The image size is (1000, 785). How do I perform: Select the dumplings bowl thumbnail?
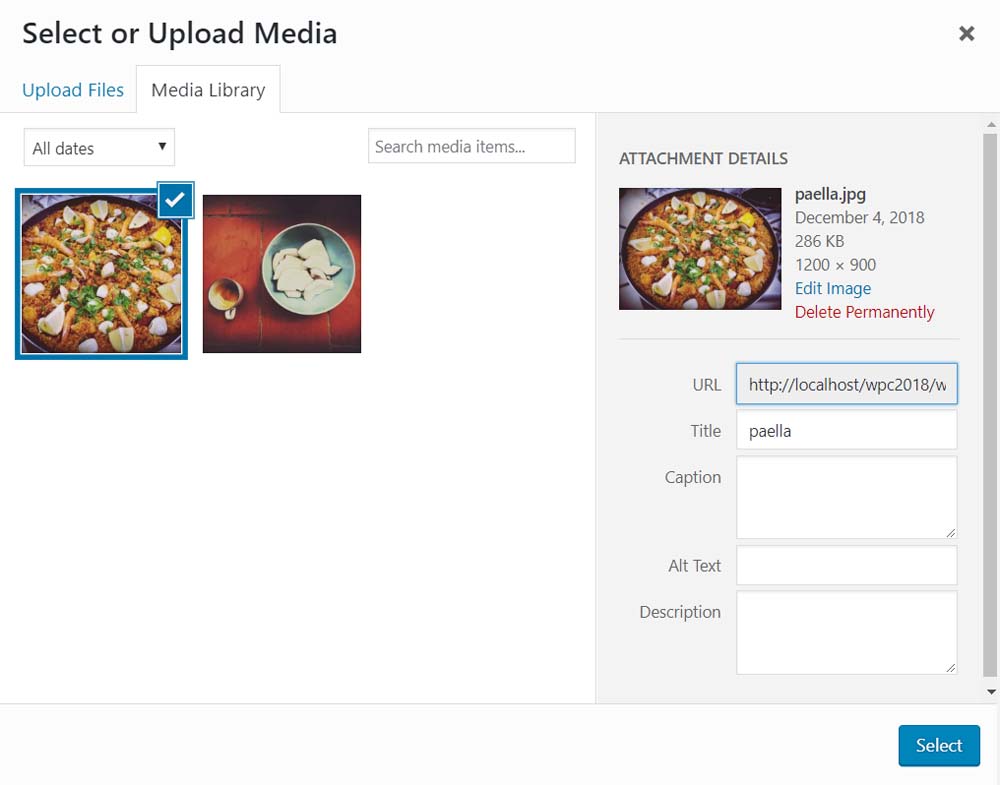(x=282, y=274)
